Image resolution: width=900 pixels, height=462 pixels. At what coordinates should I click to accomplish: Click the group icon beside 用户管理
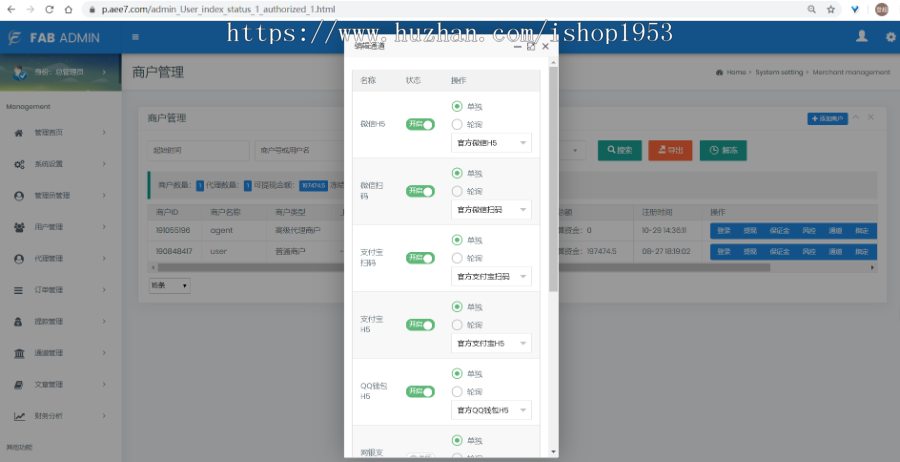point(19,227)
